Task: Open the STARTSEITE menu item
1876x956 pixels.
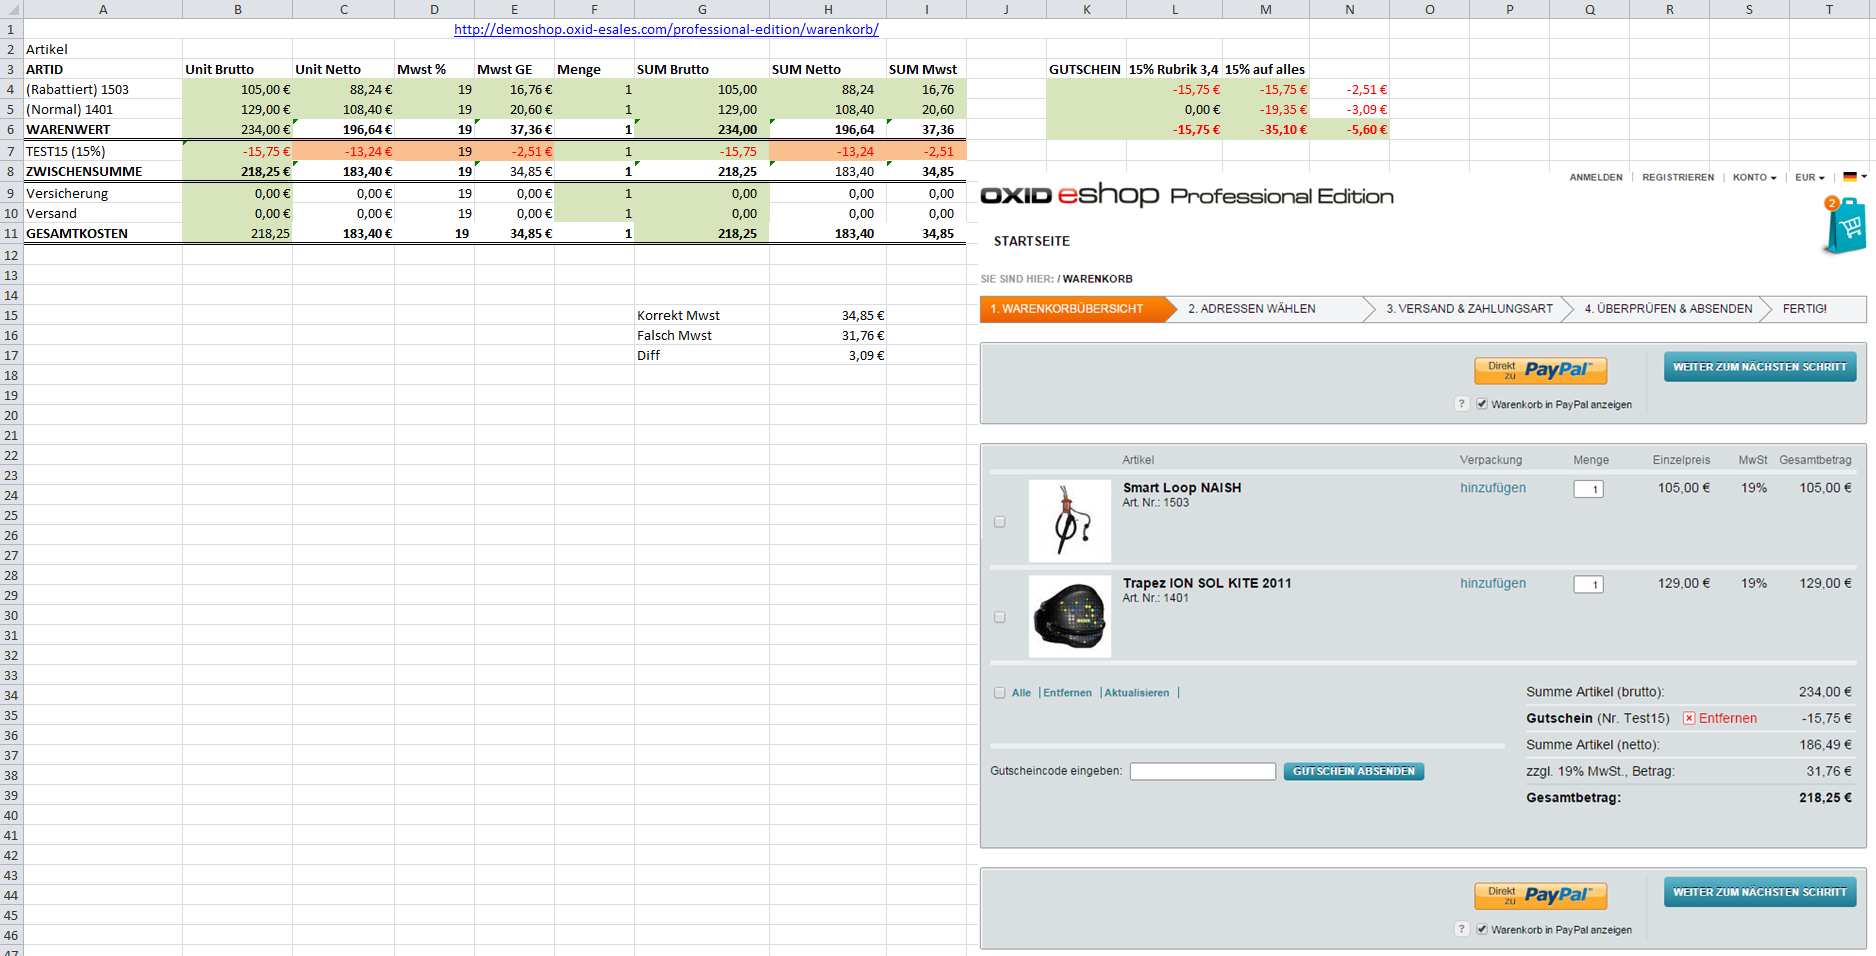Action: point(1032,241)
